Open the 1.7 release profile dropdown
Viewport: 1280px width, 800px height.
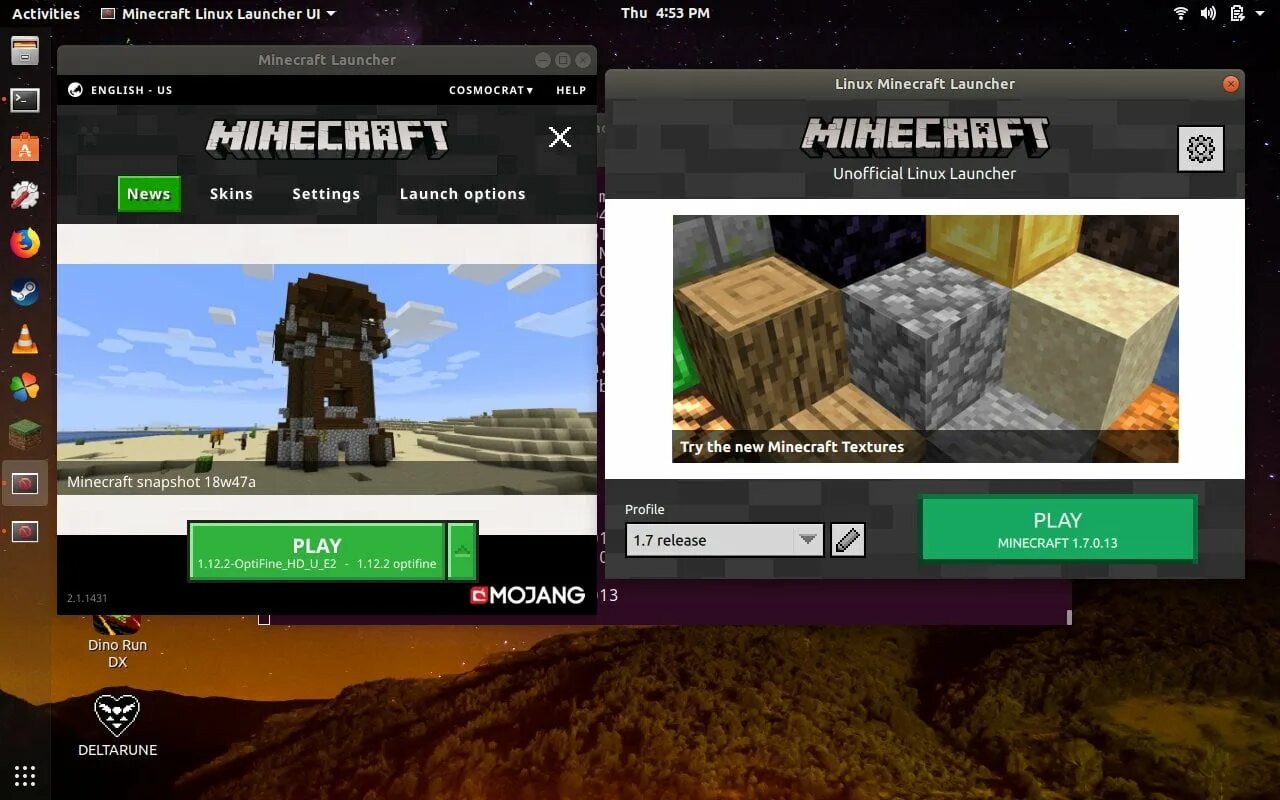pyautogui.click(x=724, y=540)
